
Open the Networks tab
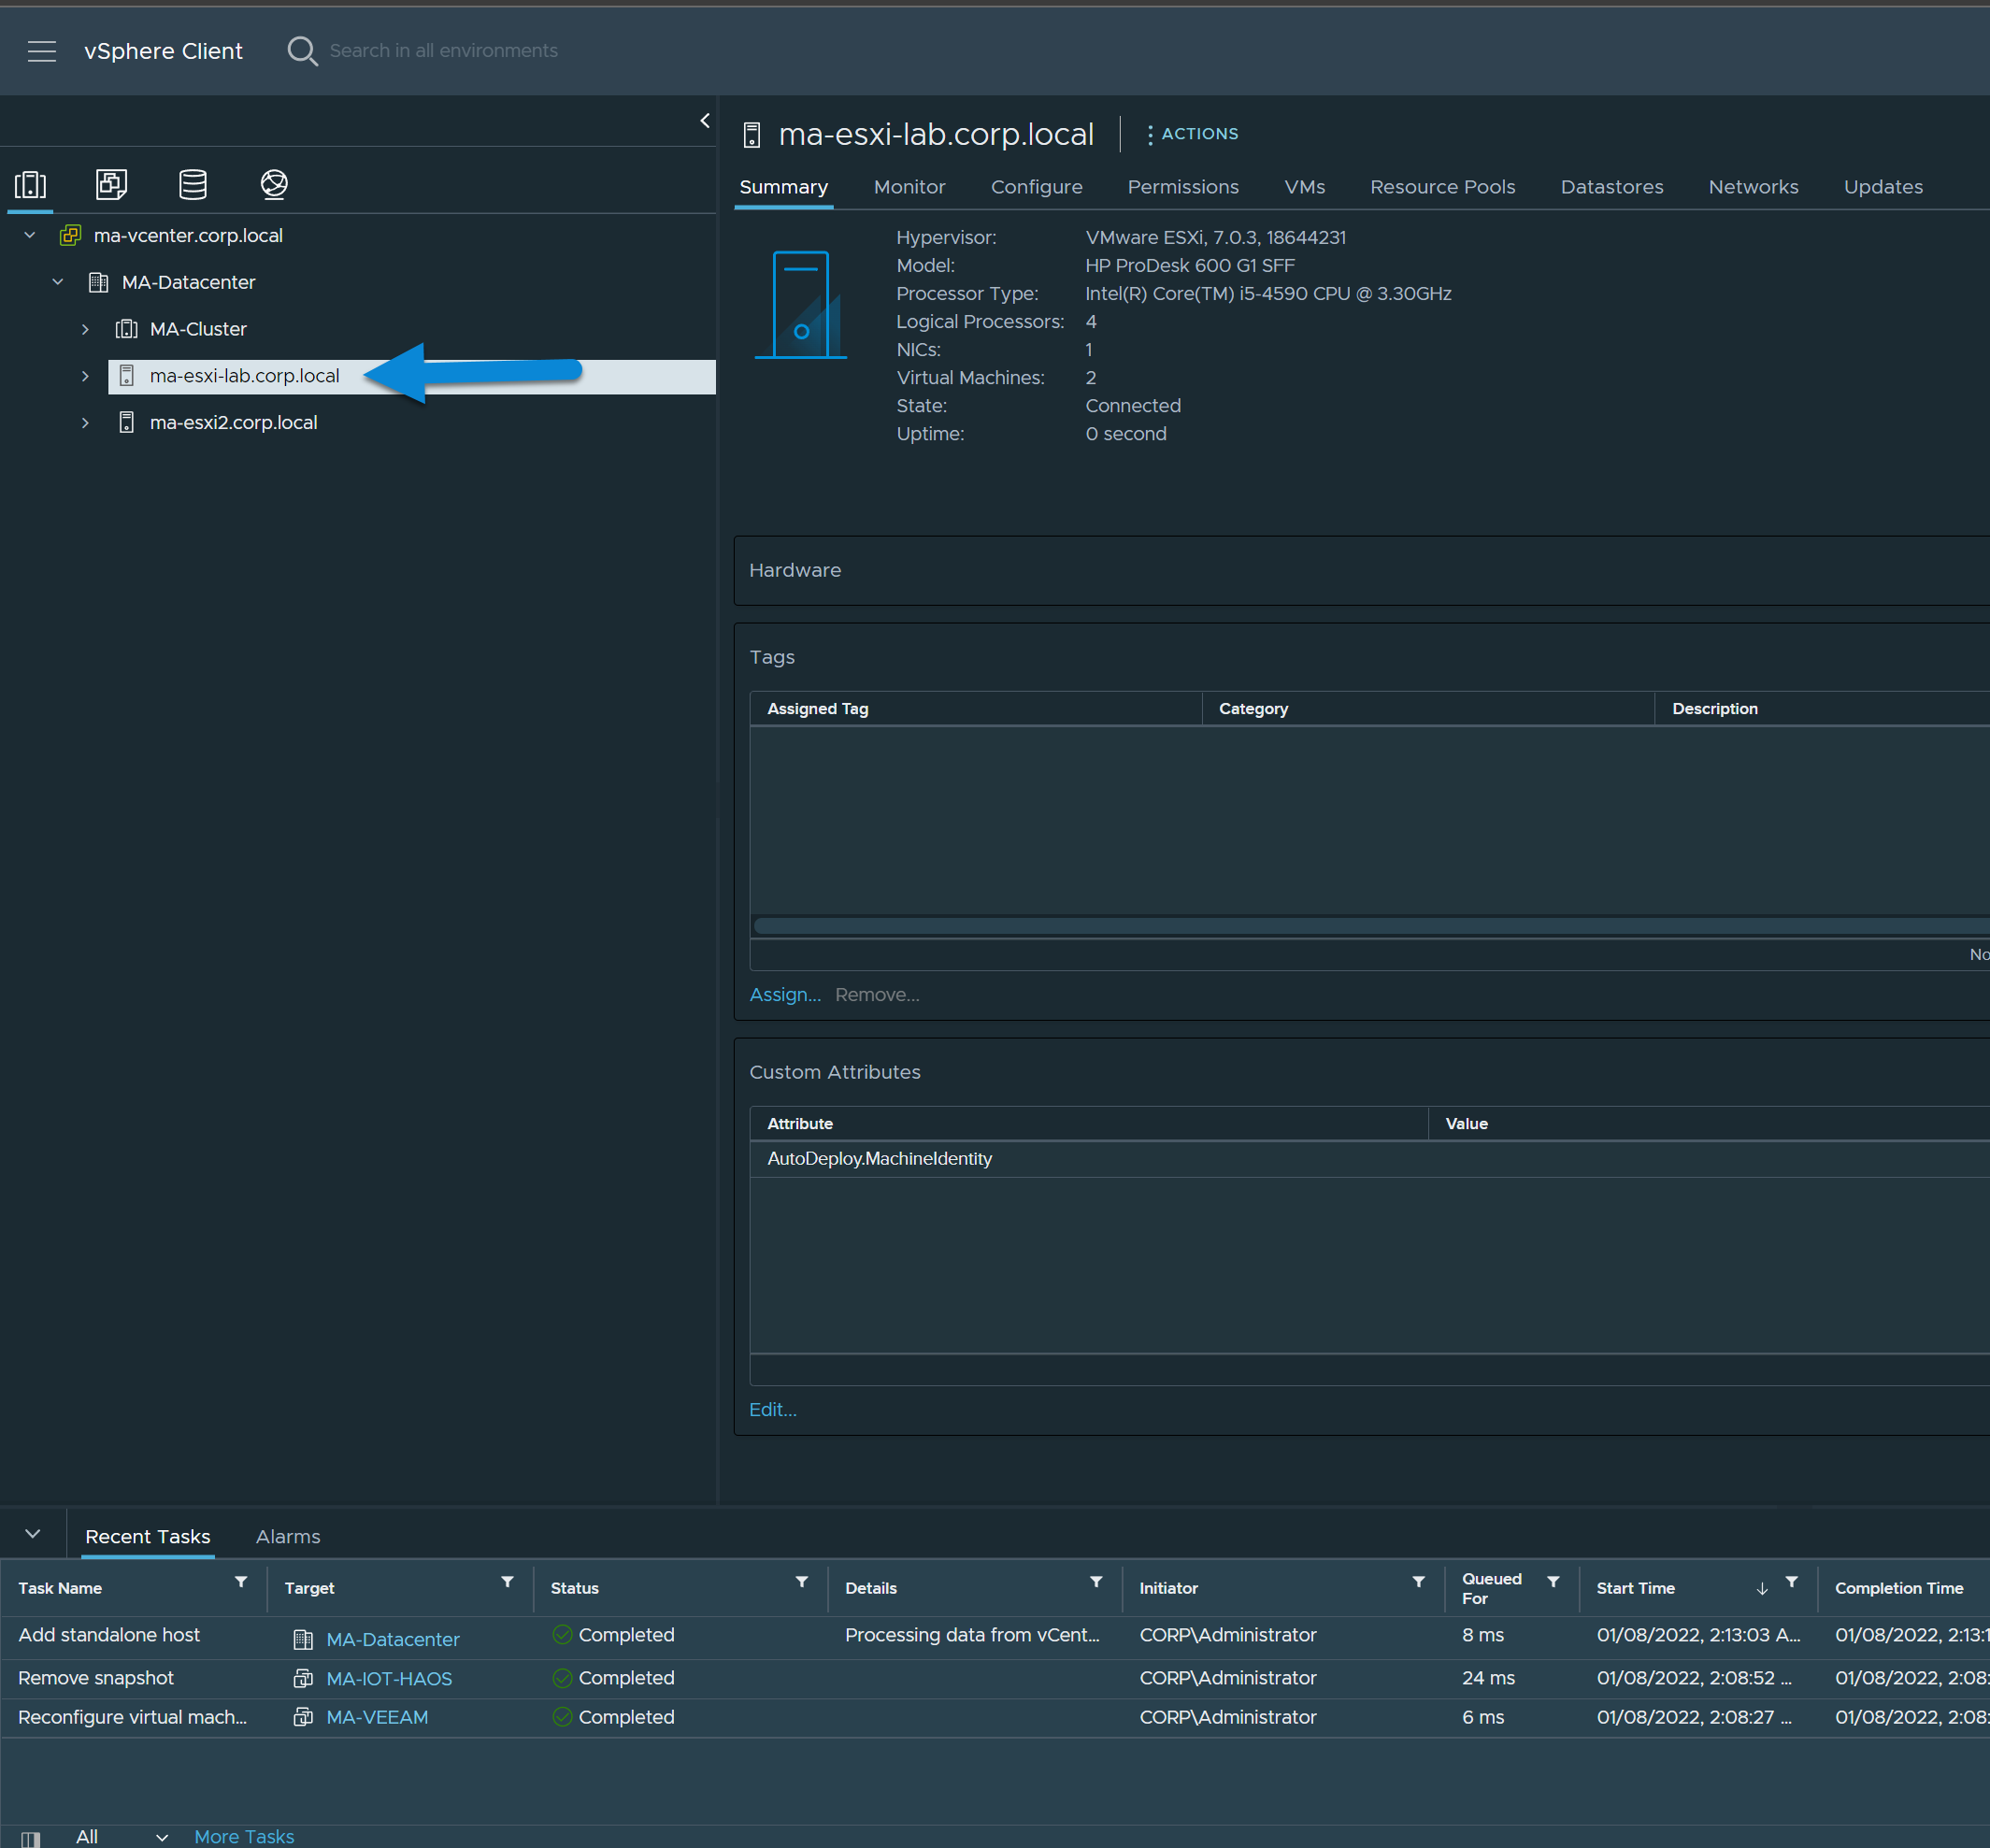click(1753, 187)
